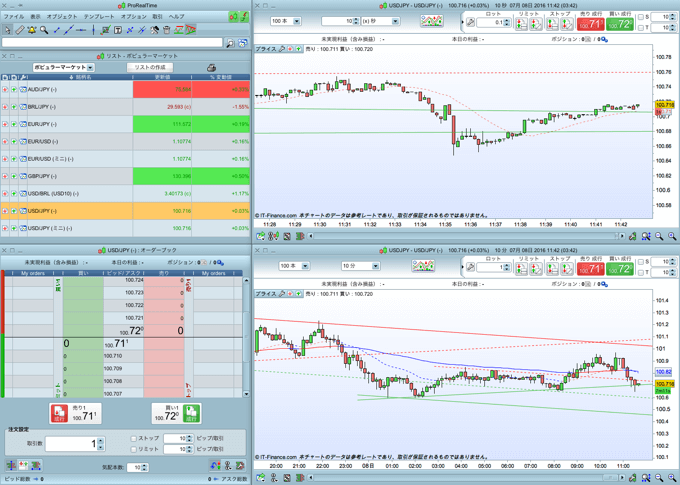The height and width of the screenshot is (485, 680).
Task: Click the 100.710 bid price in order book
Action: 113,356
